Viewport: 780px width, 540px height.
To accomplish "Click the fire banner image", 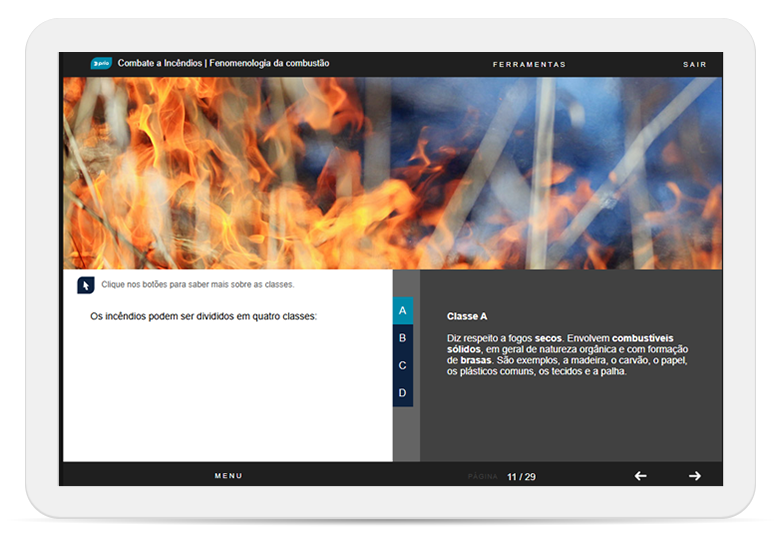I will (392, 173).
